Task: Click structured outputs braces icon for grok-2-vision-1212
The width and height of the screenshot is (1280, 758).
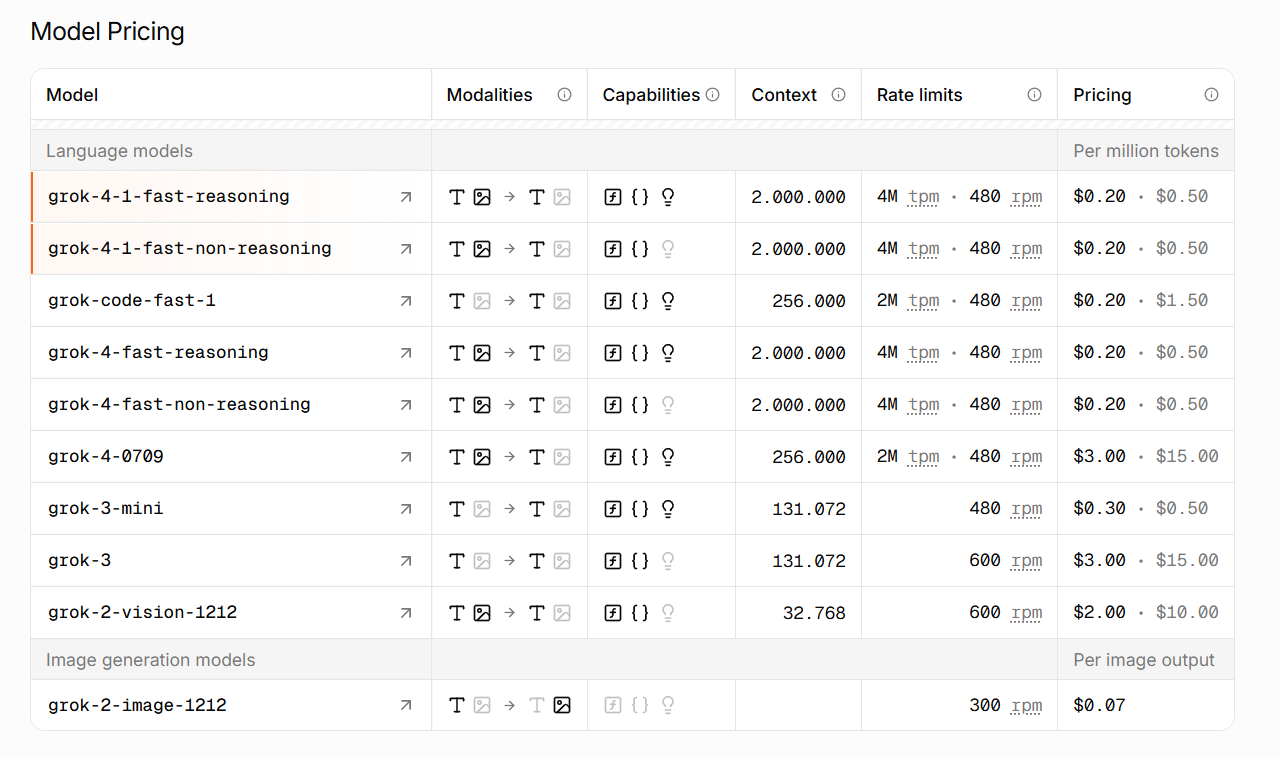Action: pos(640,613)
